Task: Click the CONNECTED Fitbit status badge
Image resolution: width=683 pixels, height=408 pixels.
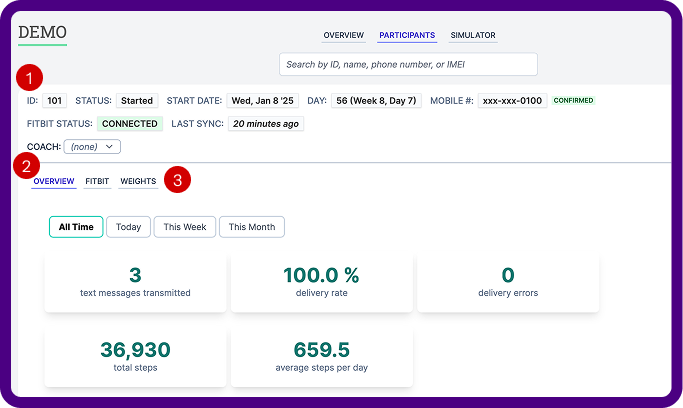Action: tap(129, 124)
